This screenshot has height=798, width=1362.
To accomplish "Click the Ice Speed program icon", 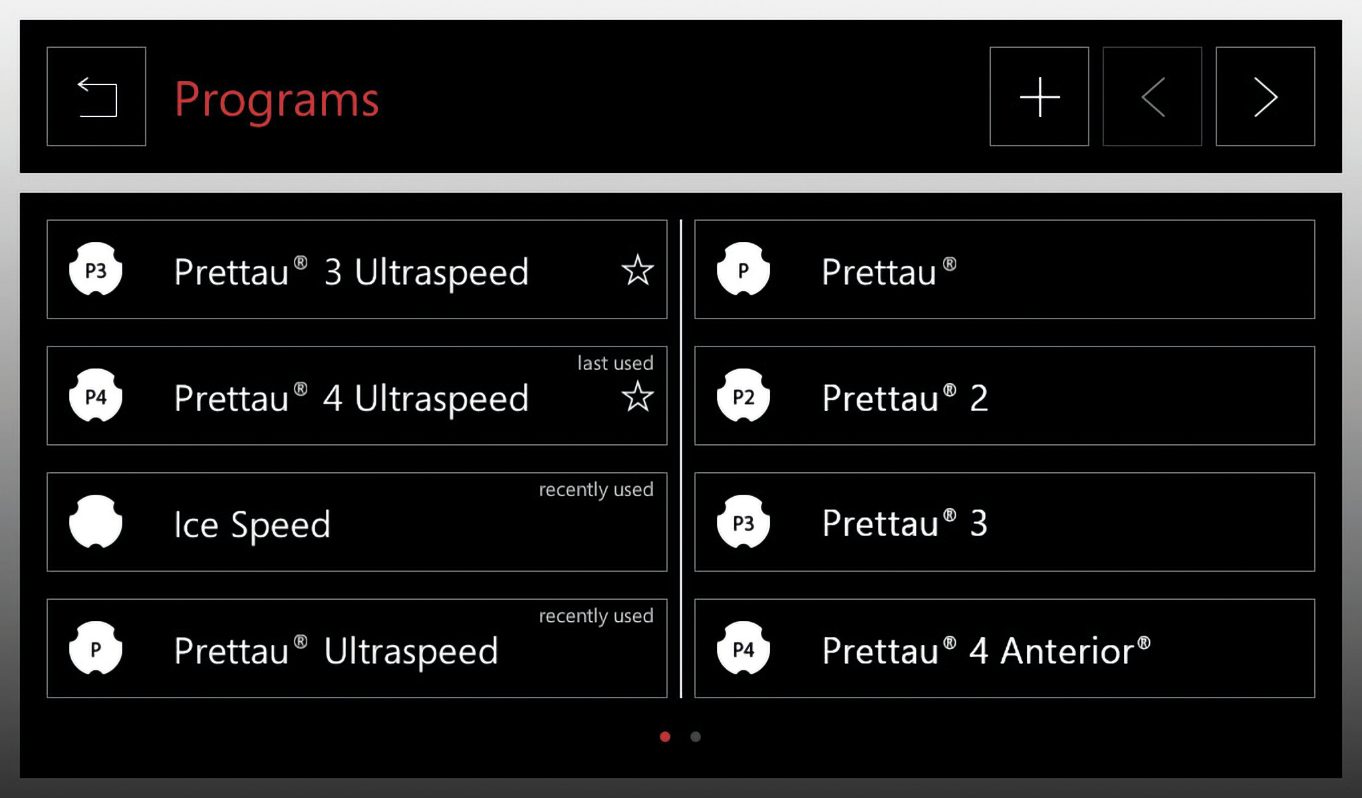I will click(96, 523).
